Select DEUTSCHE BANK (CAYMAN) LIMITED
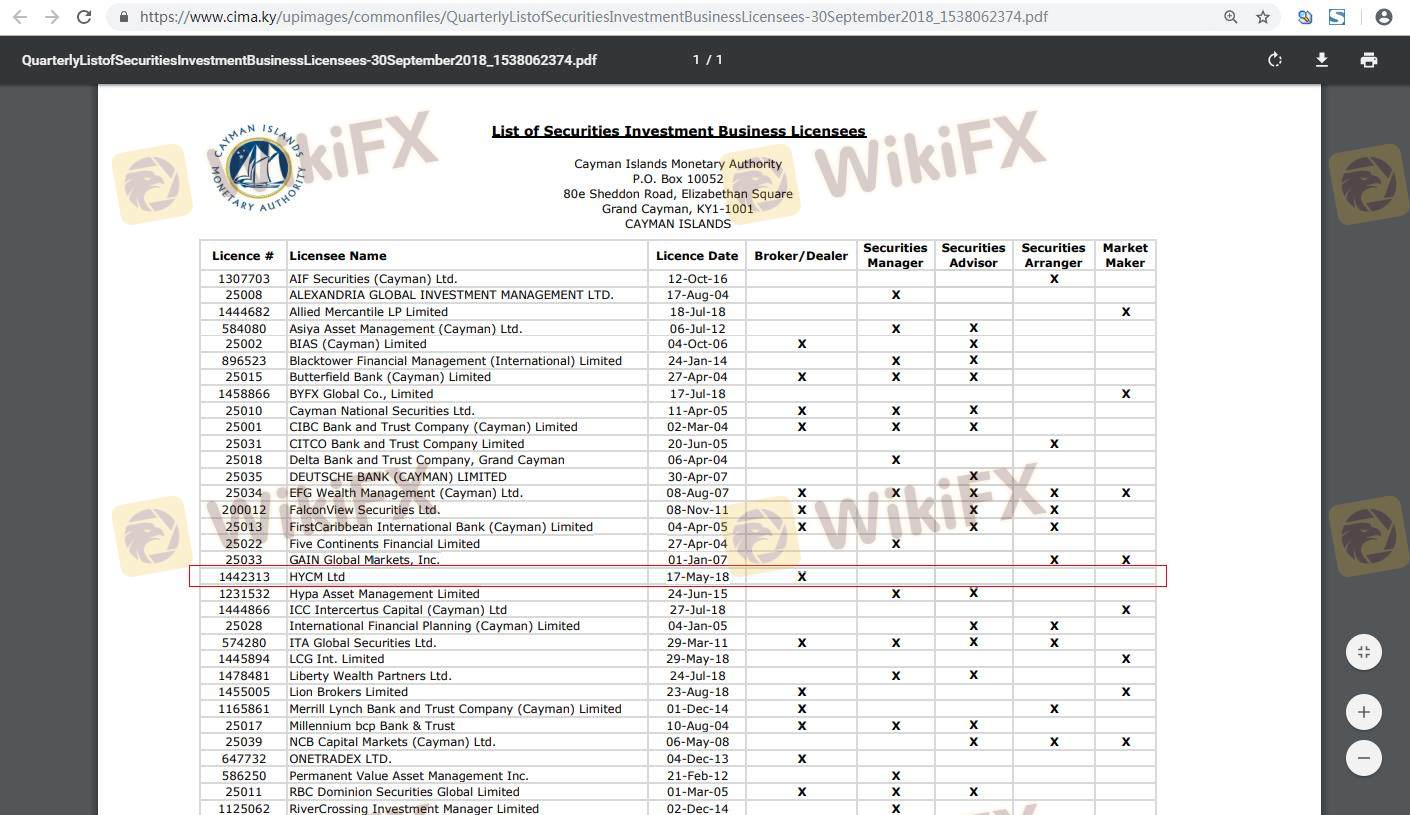Image resolution: width=1410 pixels, height=815 pixels. click(x=398, y=477)
